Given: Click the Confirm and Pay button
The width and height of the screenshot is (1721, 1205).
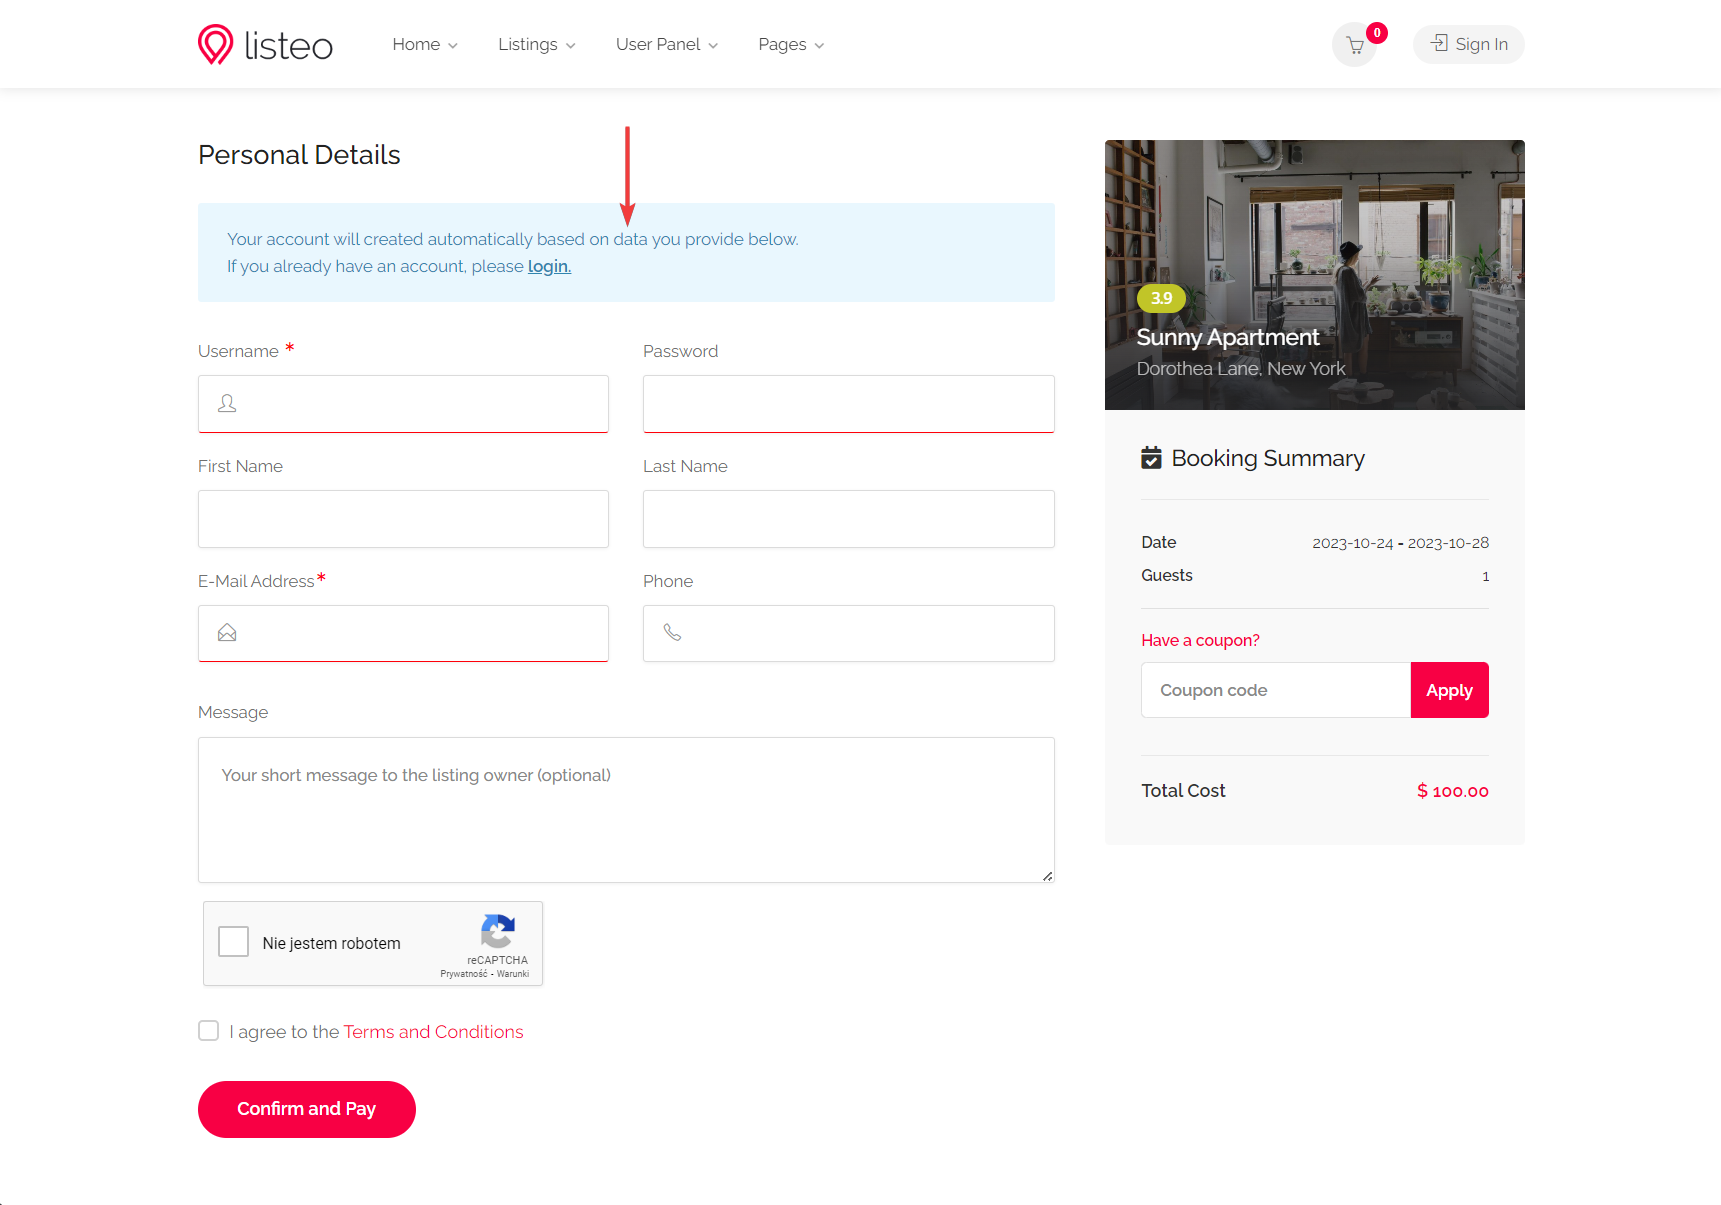Looking at the screenshot, I should (307, 1109).
